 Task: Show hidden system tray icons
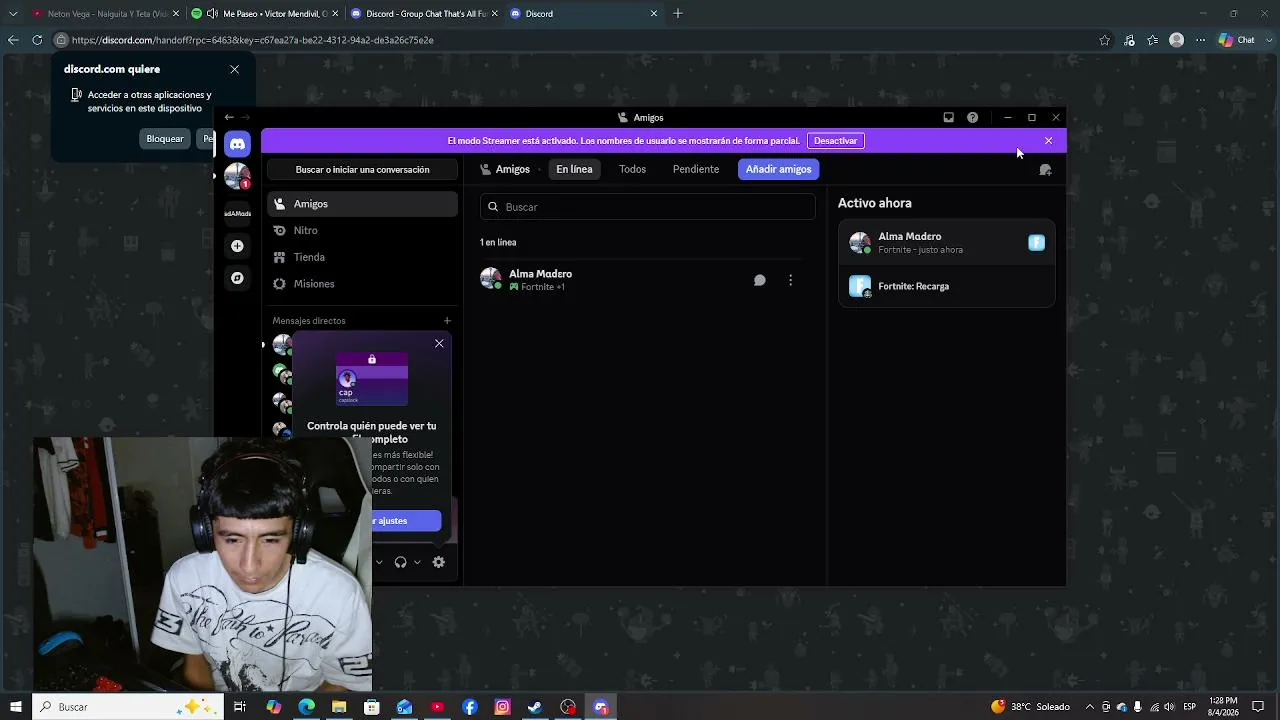[1090, 707]
